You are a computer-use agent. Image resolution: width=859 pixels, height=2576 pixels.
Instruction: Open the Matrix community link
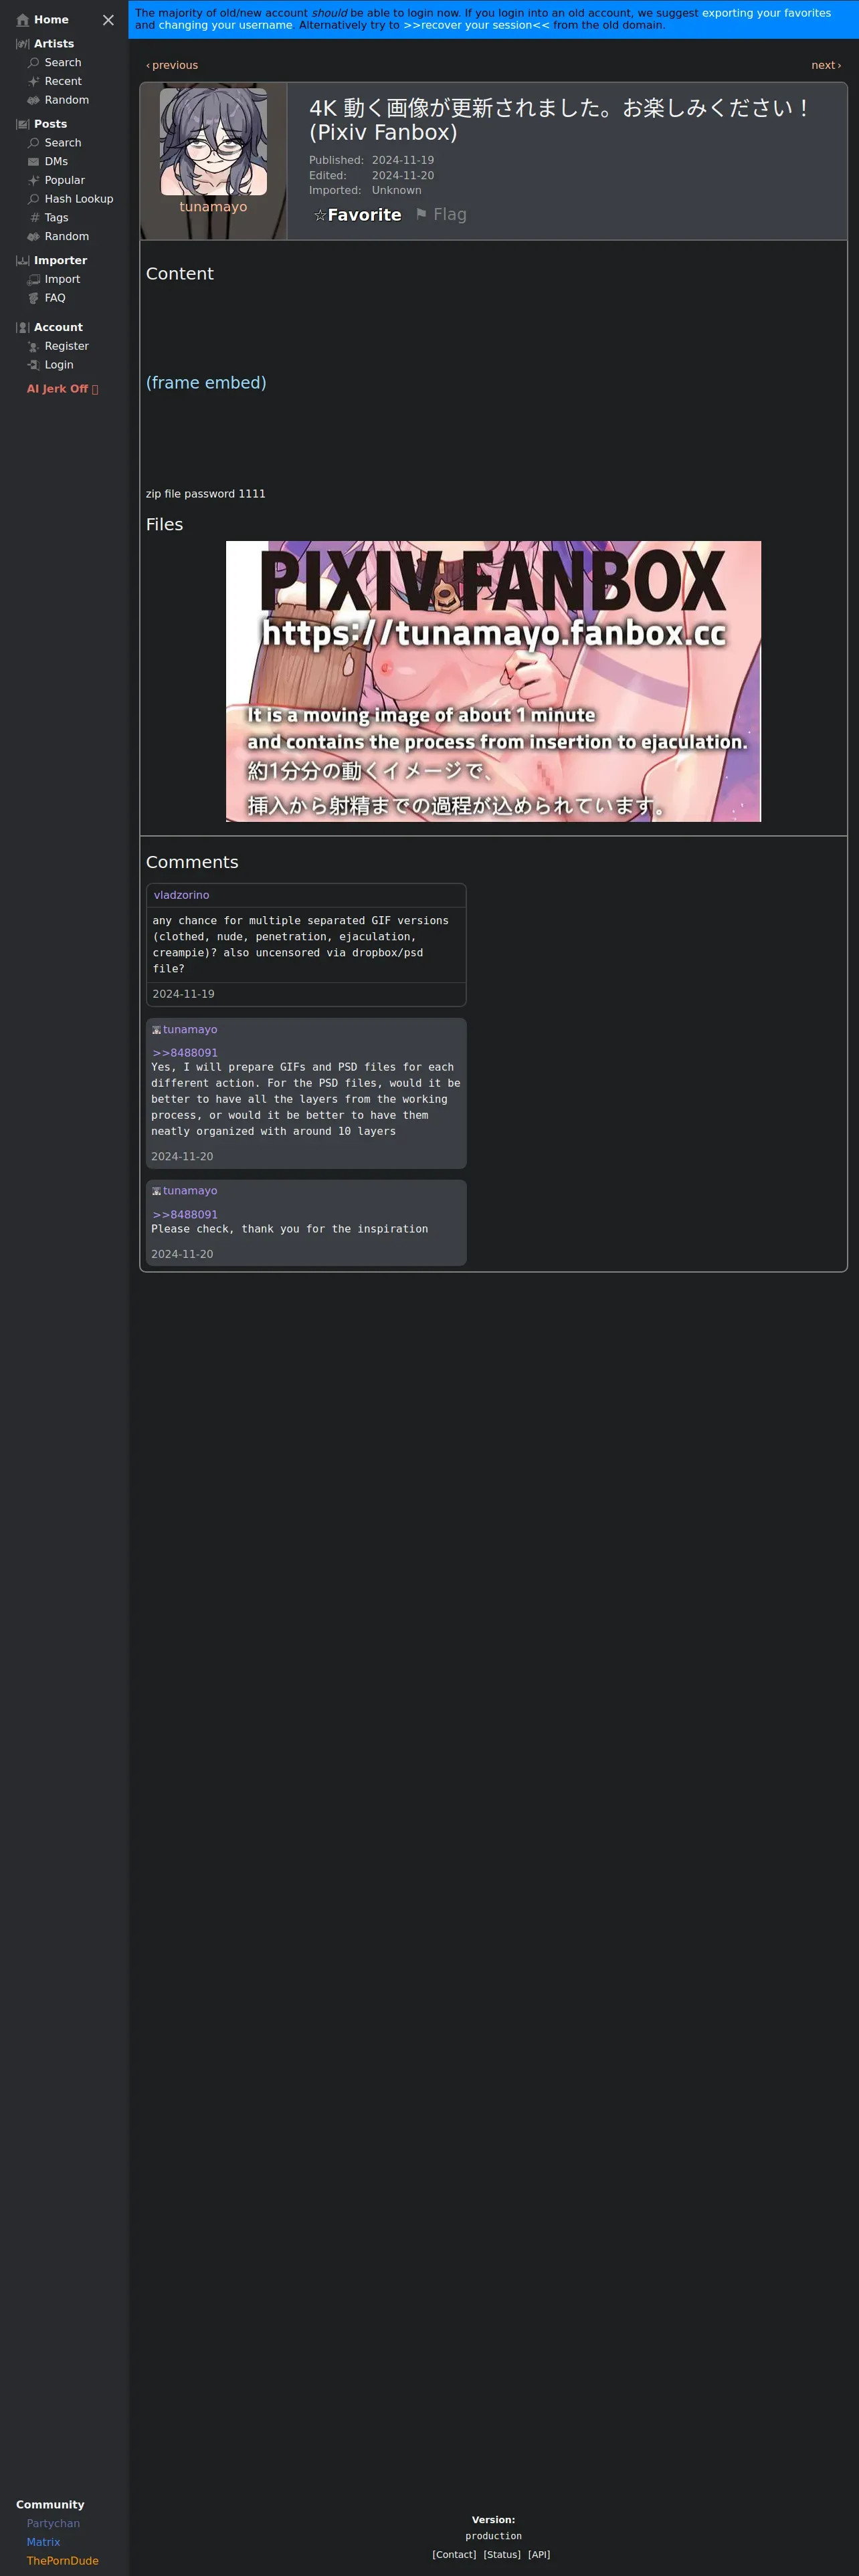click(x=43, y=2542)
